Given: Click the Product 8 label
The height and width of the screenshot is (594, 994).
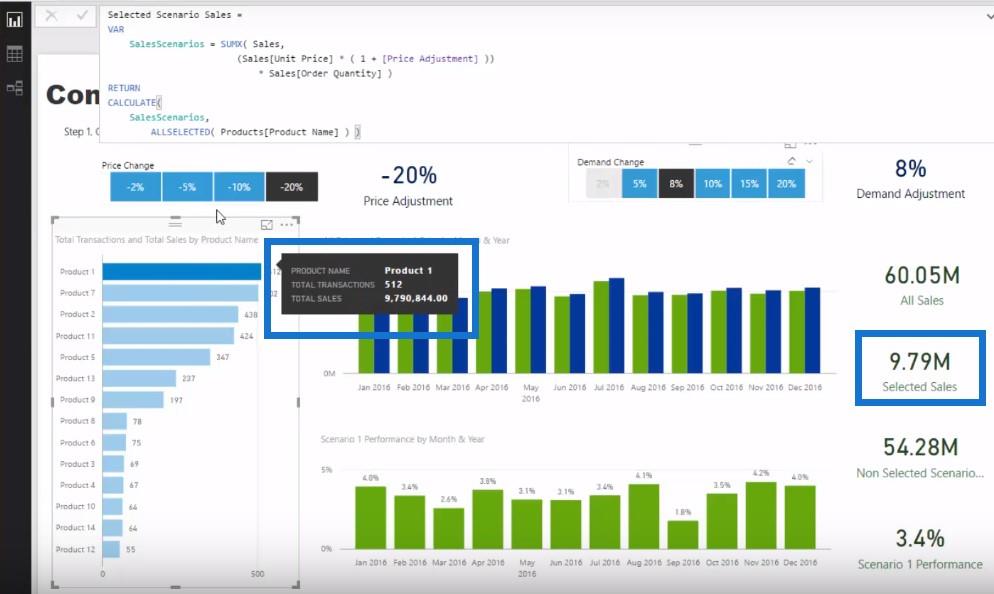Looking at the screenshot, I should 77,421.
